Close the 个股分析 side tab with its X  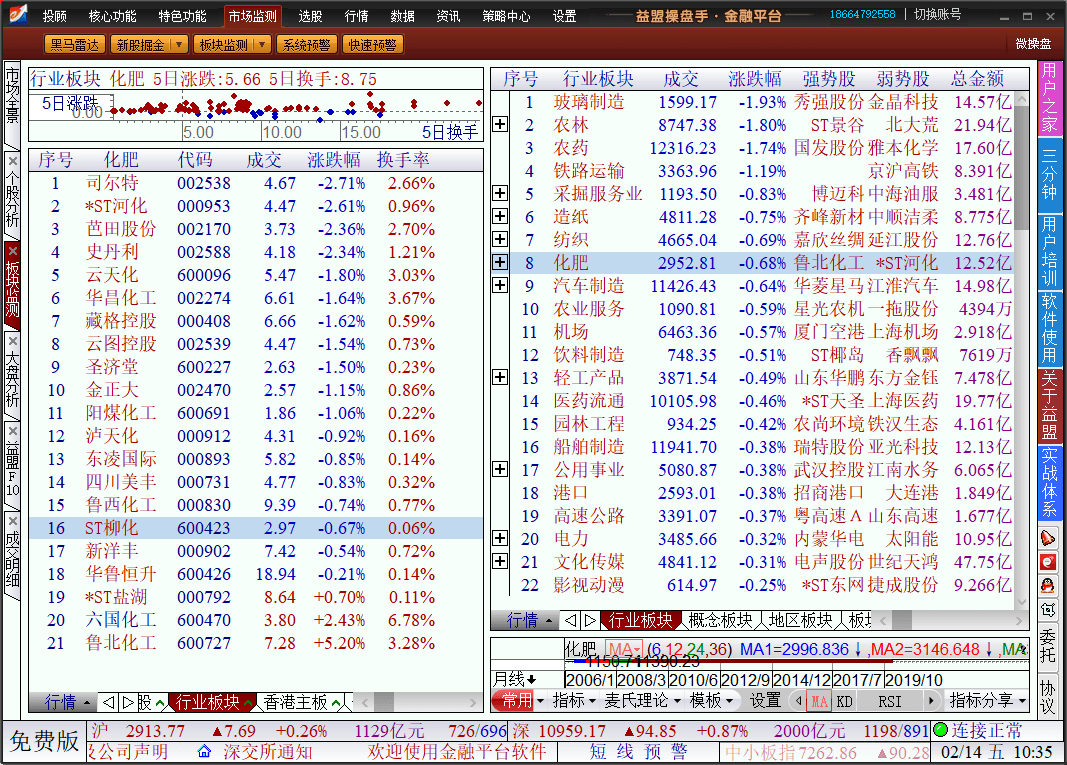[12, 161]
